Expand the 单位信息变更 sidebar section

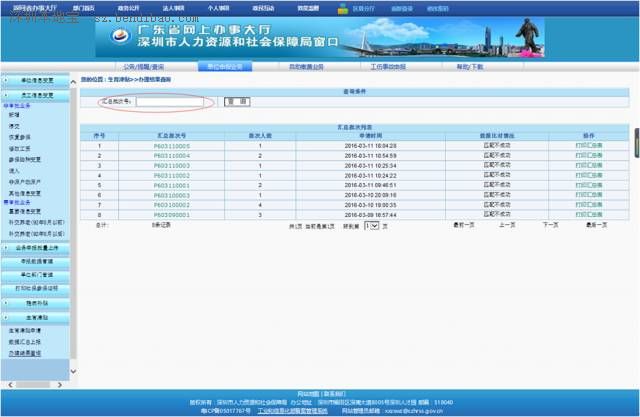point(38,78)
